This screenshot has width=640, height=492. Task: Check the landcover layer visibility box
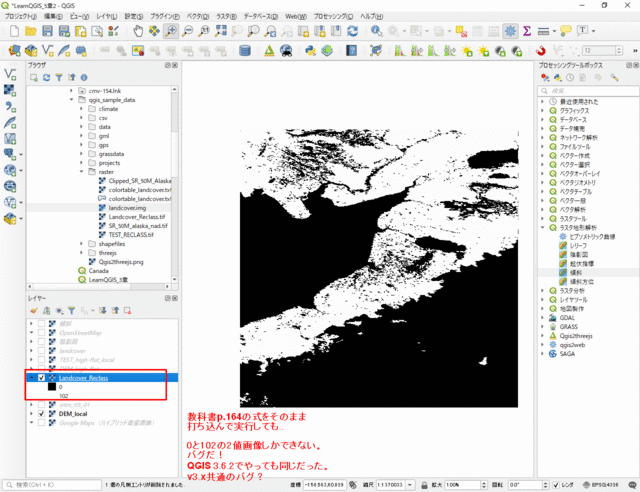[x=41, y=351]
